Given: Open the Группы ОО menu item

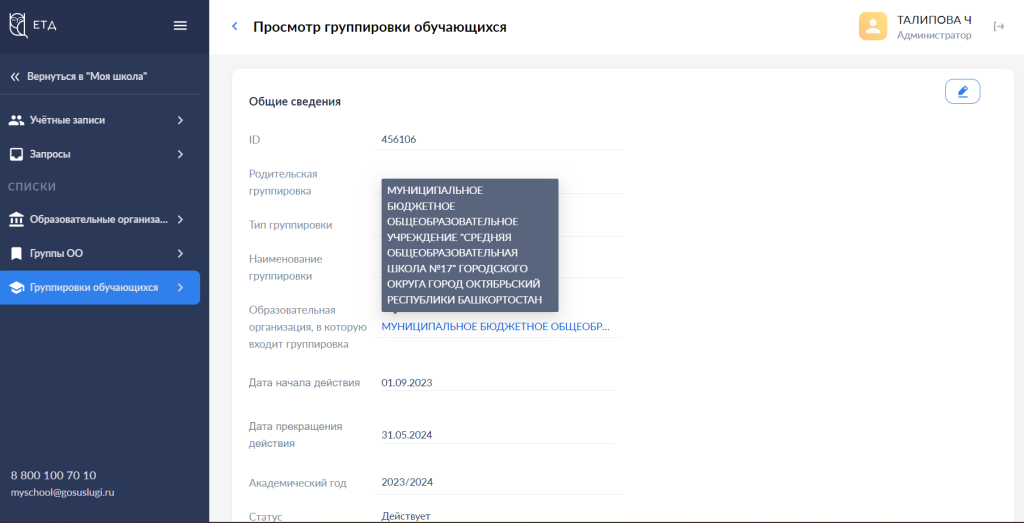Looking at the screenshot, I should tap(100, 253).
